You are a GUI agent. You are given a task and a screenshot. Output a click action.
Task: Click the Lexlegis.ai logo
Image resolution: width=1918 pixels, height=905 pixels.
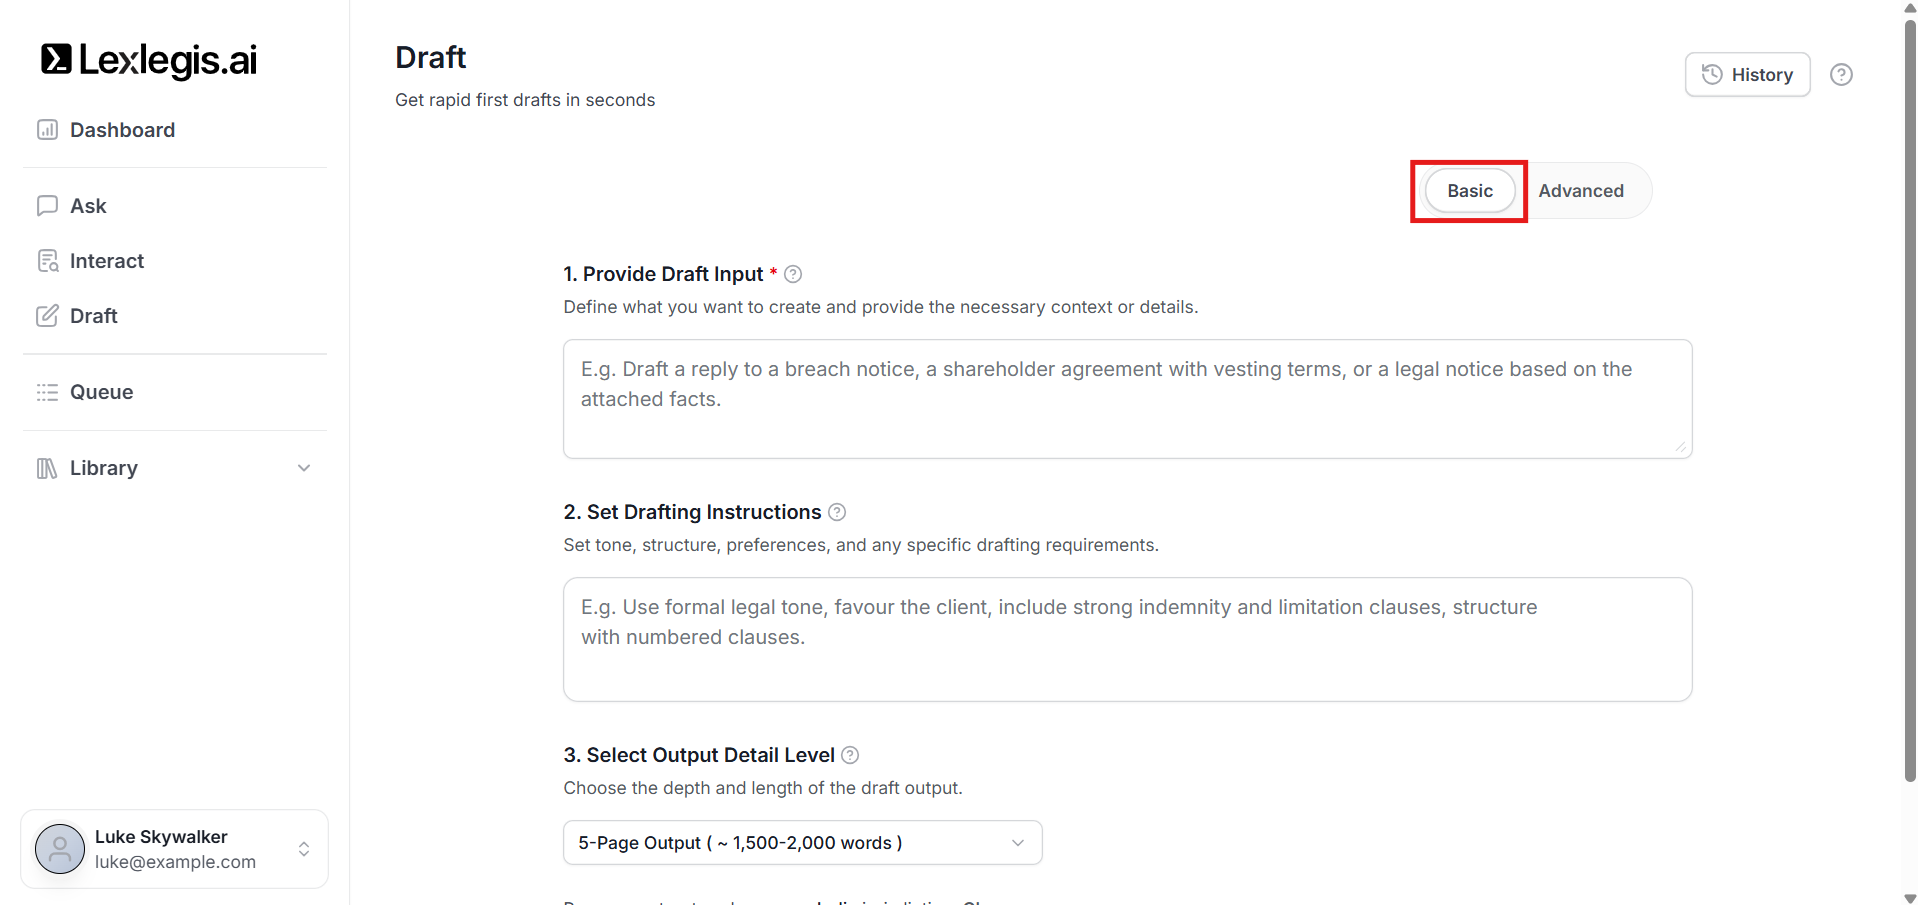point(149,60)
